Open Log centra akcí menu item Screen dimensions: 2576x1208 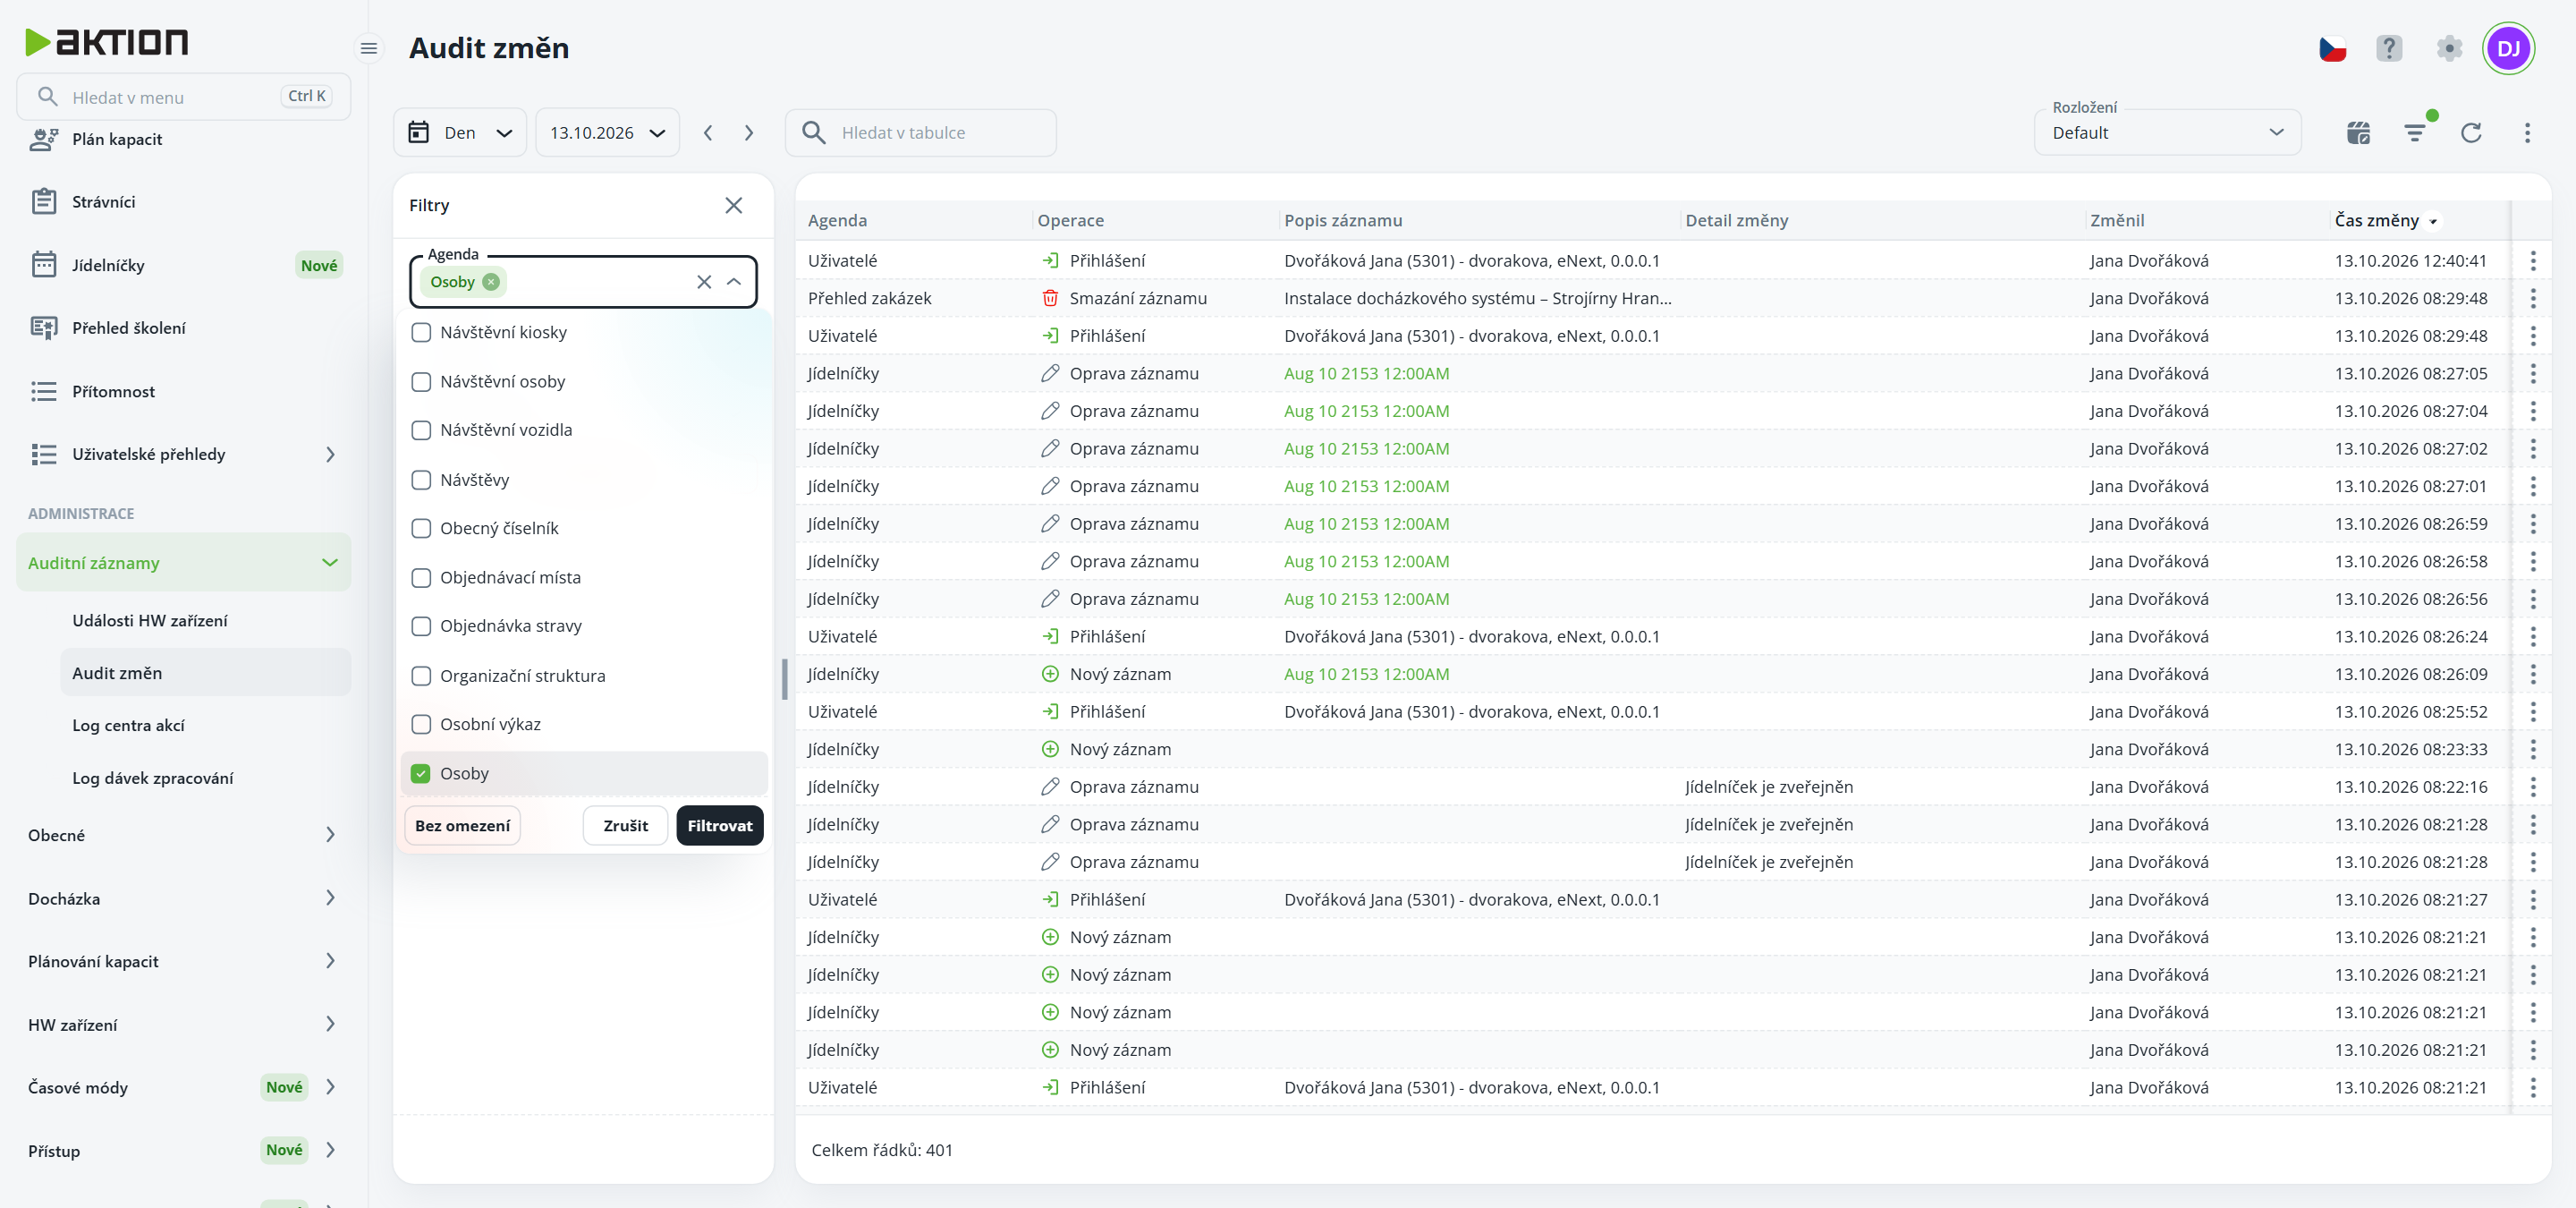point(205,726)
